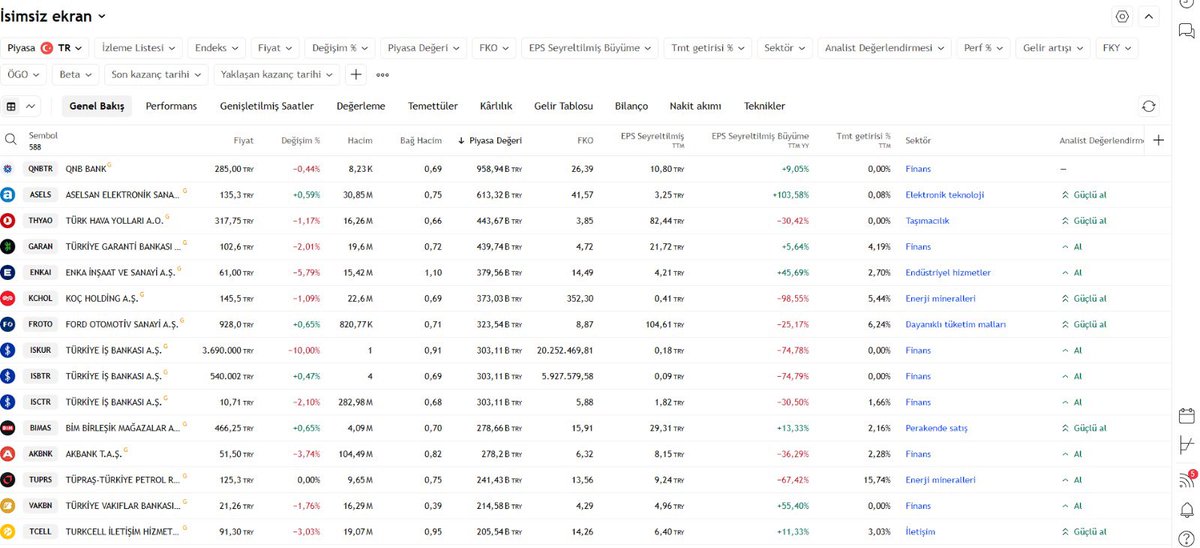Switch to the Teknikler tab

point(764,106)
